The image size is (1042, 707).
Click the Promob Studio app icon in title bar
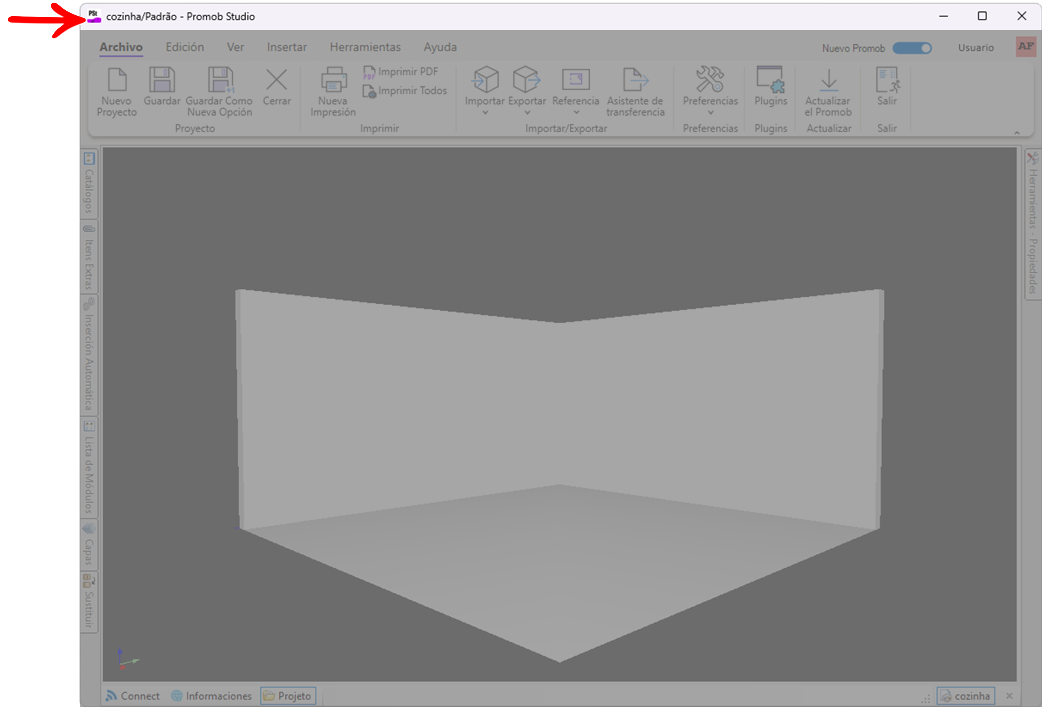94,16
